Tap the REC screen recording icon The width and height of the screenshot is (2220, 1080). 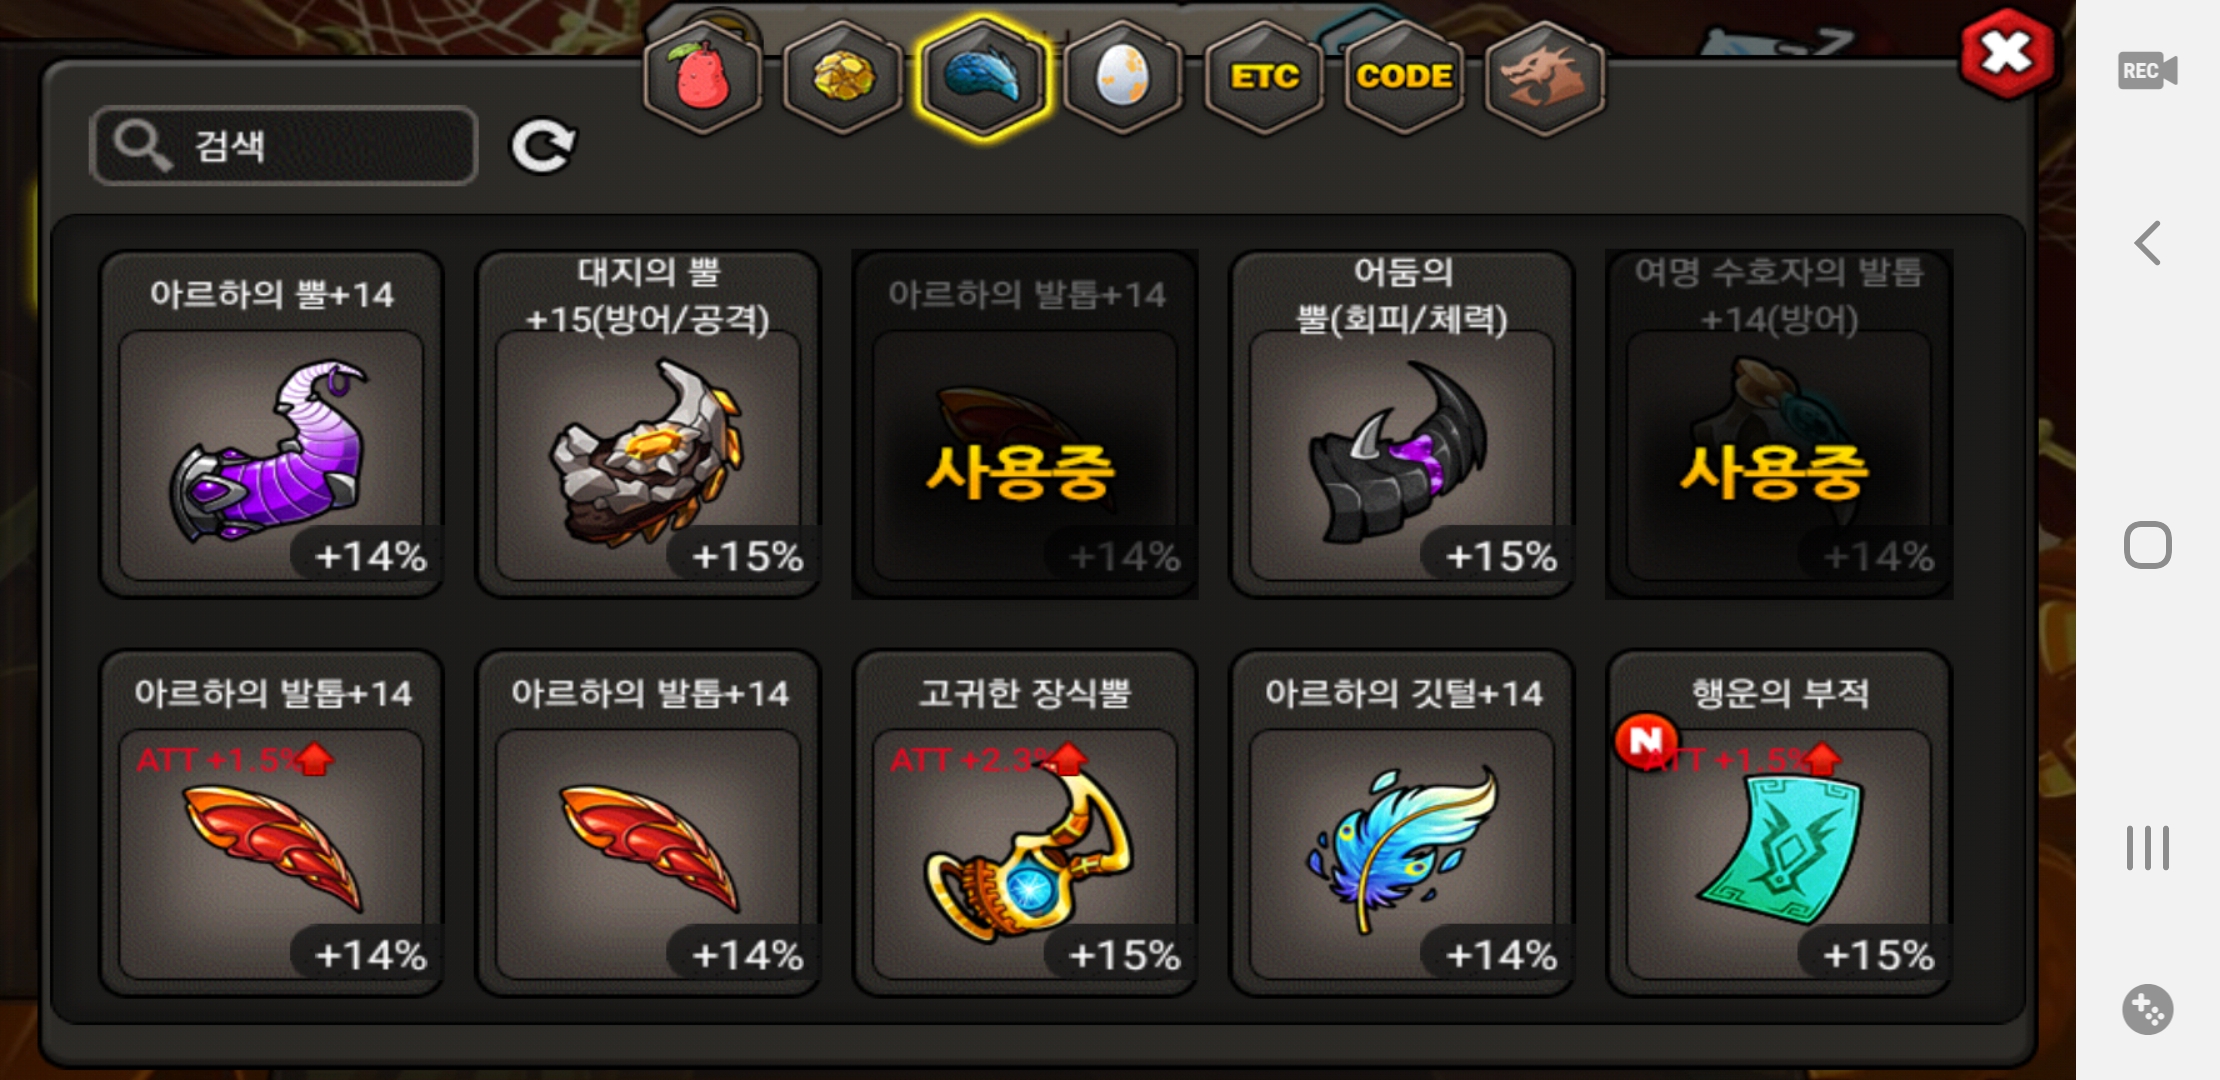pyautogui.click(x=2147, y=71)
